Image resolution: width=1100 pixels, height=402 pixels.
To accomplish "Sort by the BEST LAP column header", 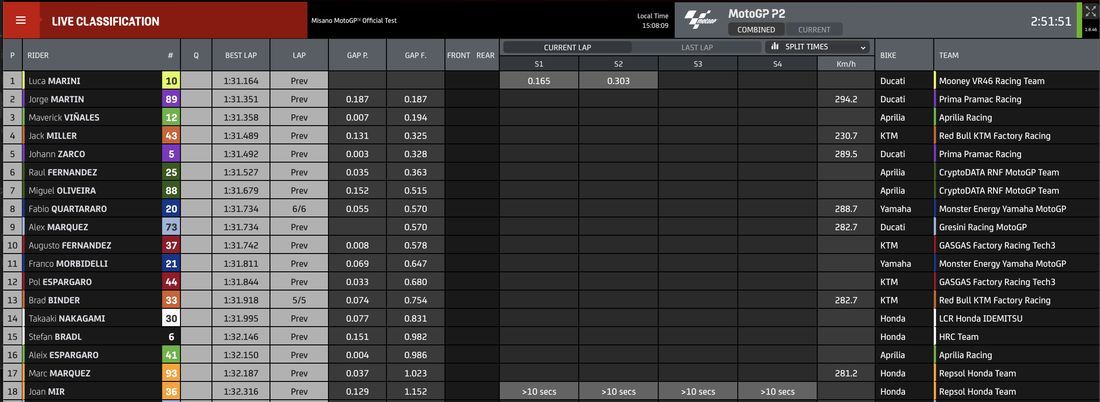I will [241, 55].
